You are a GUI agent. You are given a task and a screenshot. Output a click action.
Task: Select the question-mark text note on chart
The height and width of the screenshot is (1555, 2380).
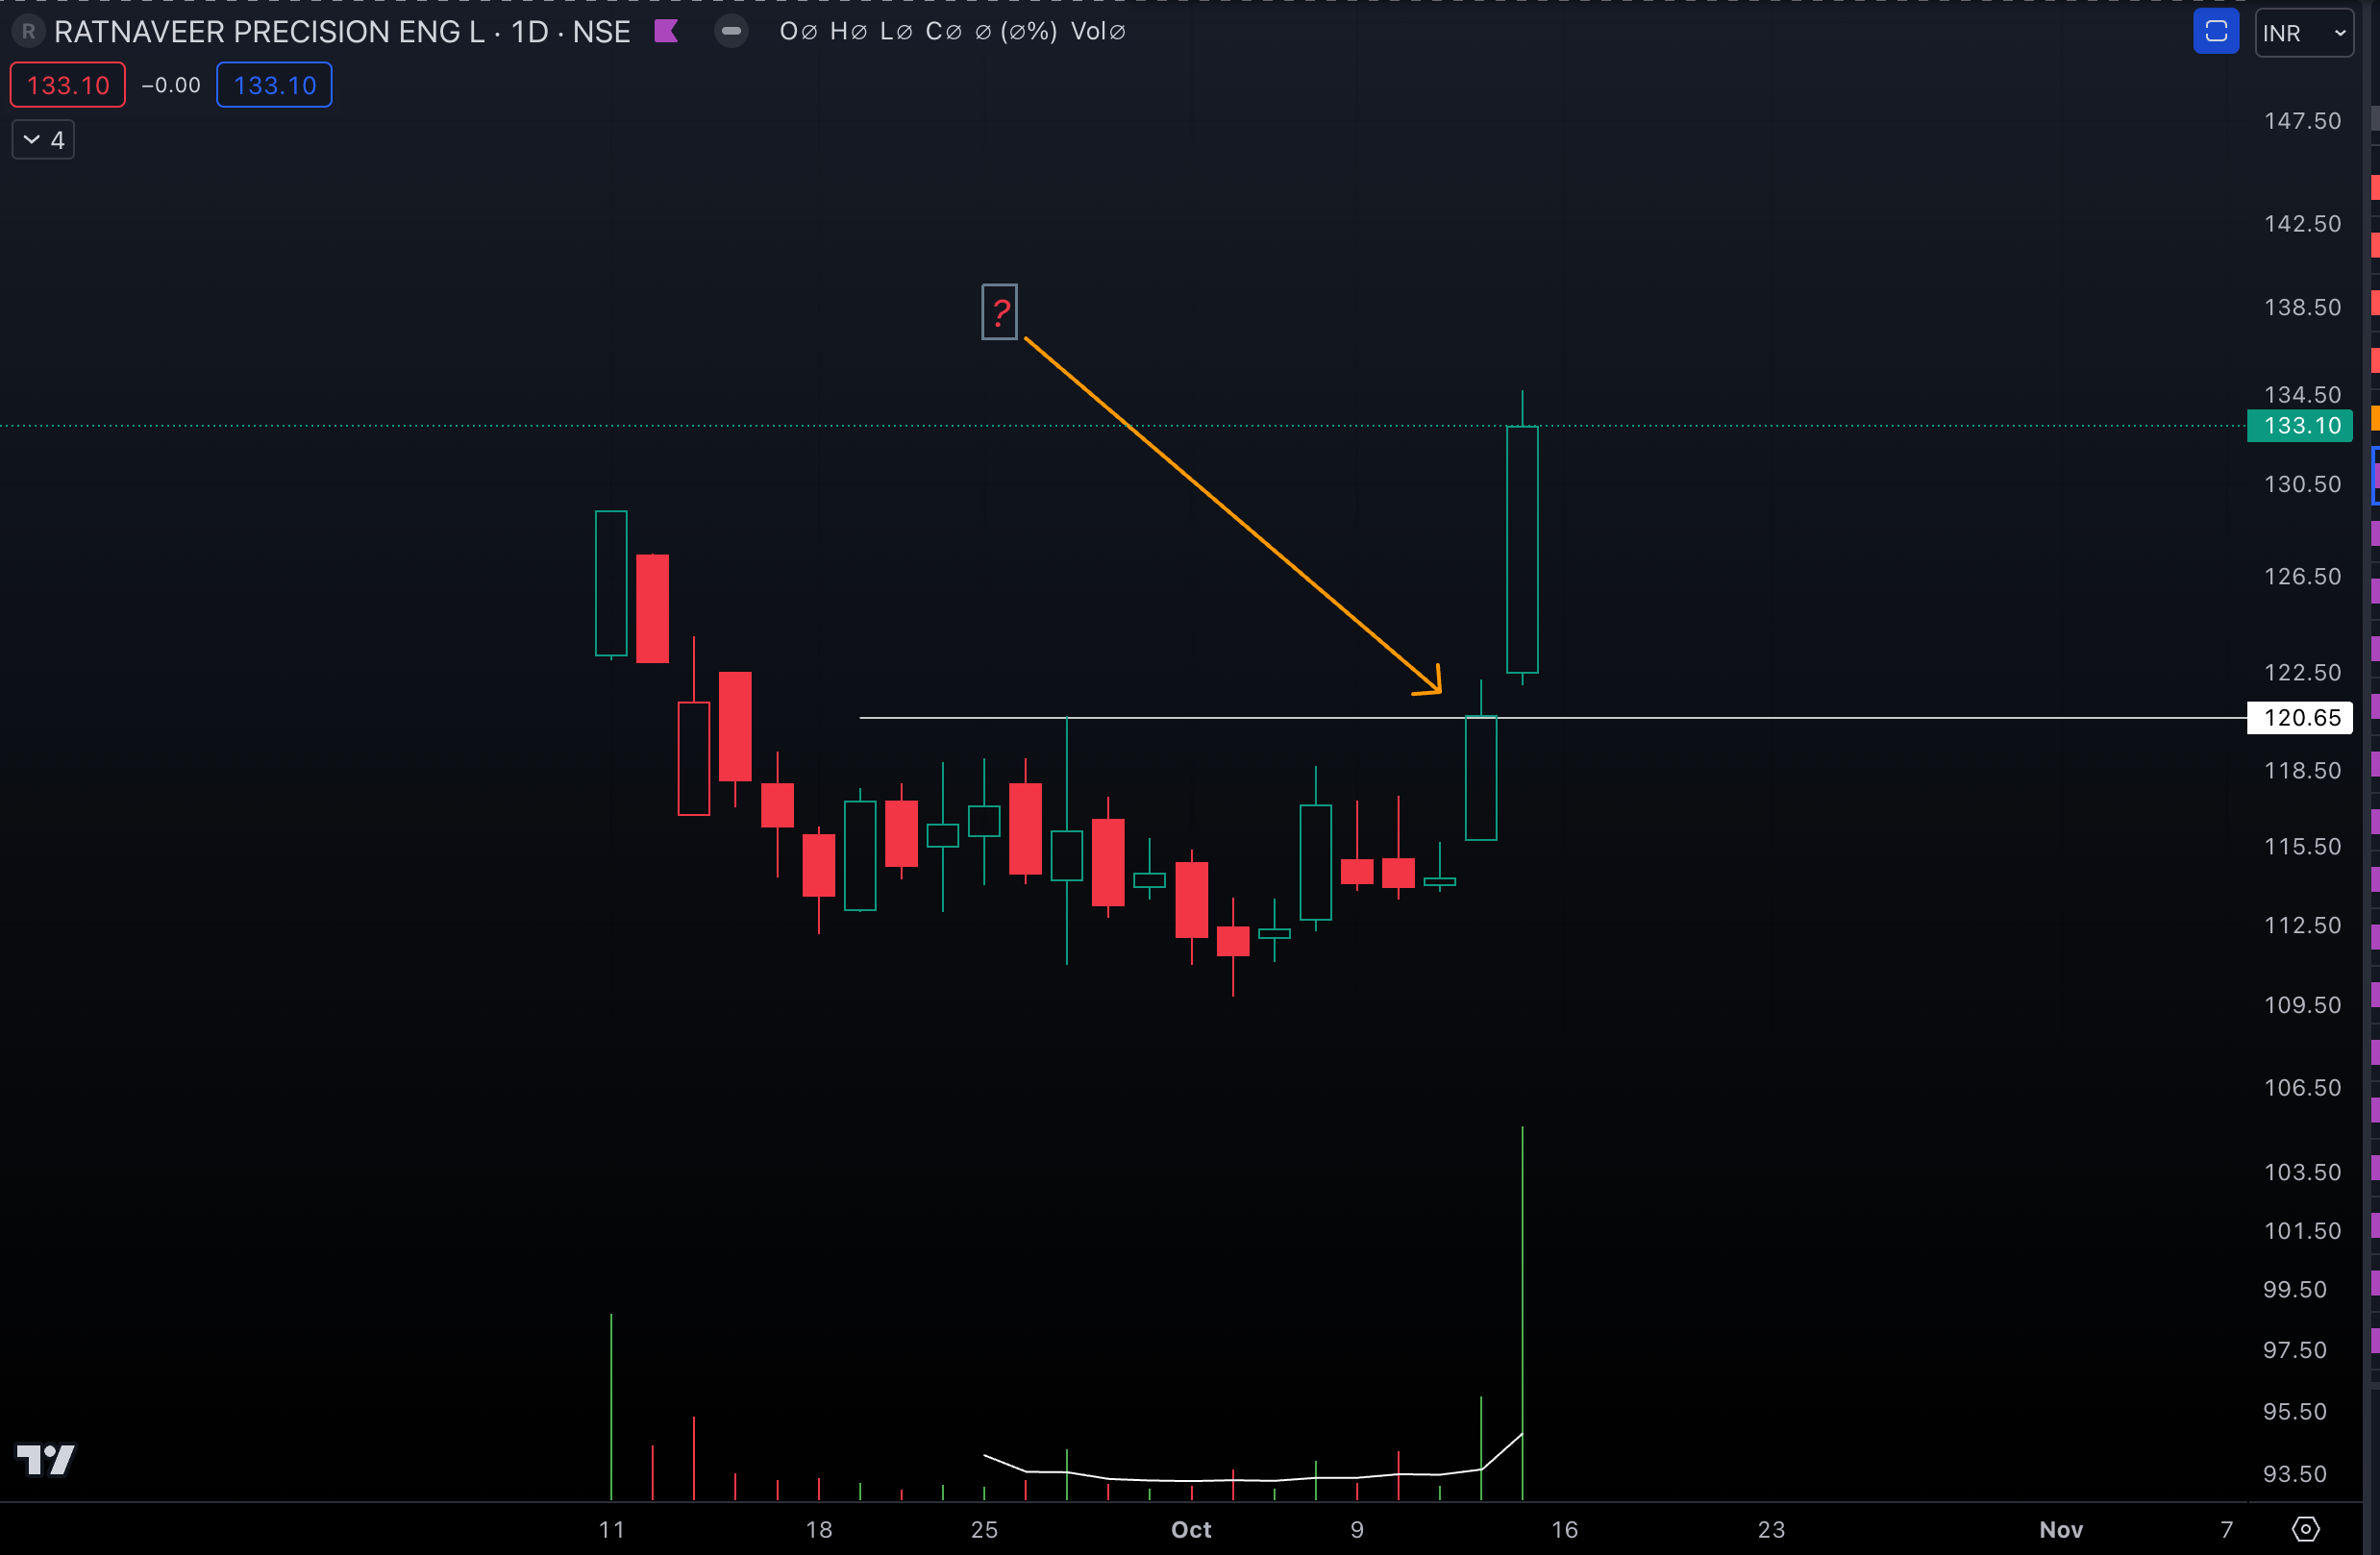(x=999, y=312)
